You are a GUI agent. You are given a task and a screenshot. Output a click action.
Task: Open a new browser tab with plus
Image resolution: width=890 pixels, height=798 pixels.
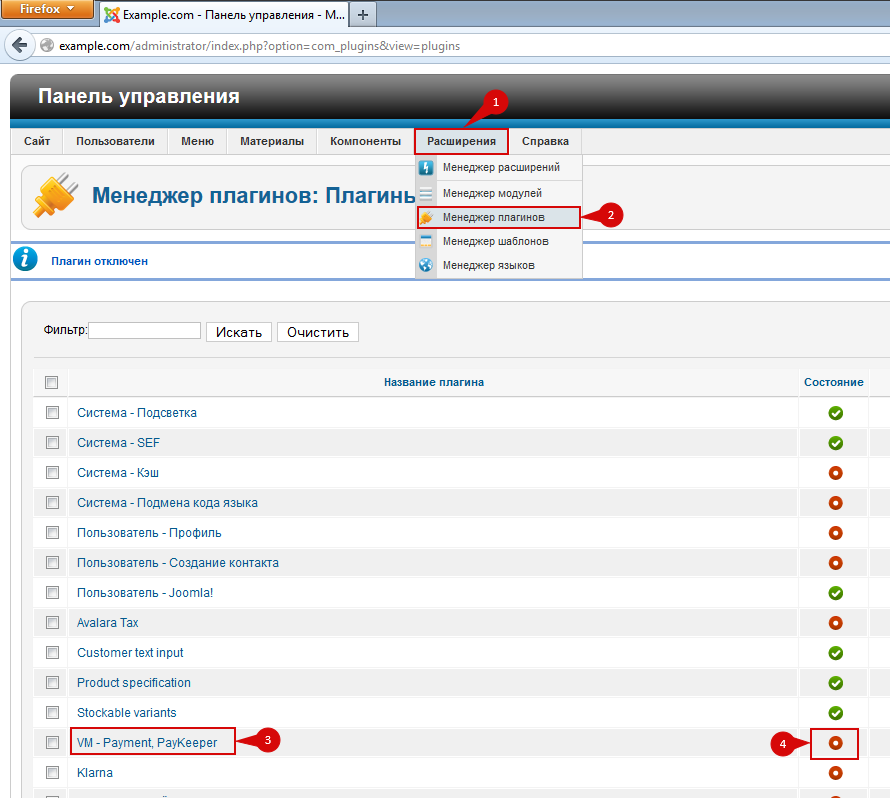(362, 15)
